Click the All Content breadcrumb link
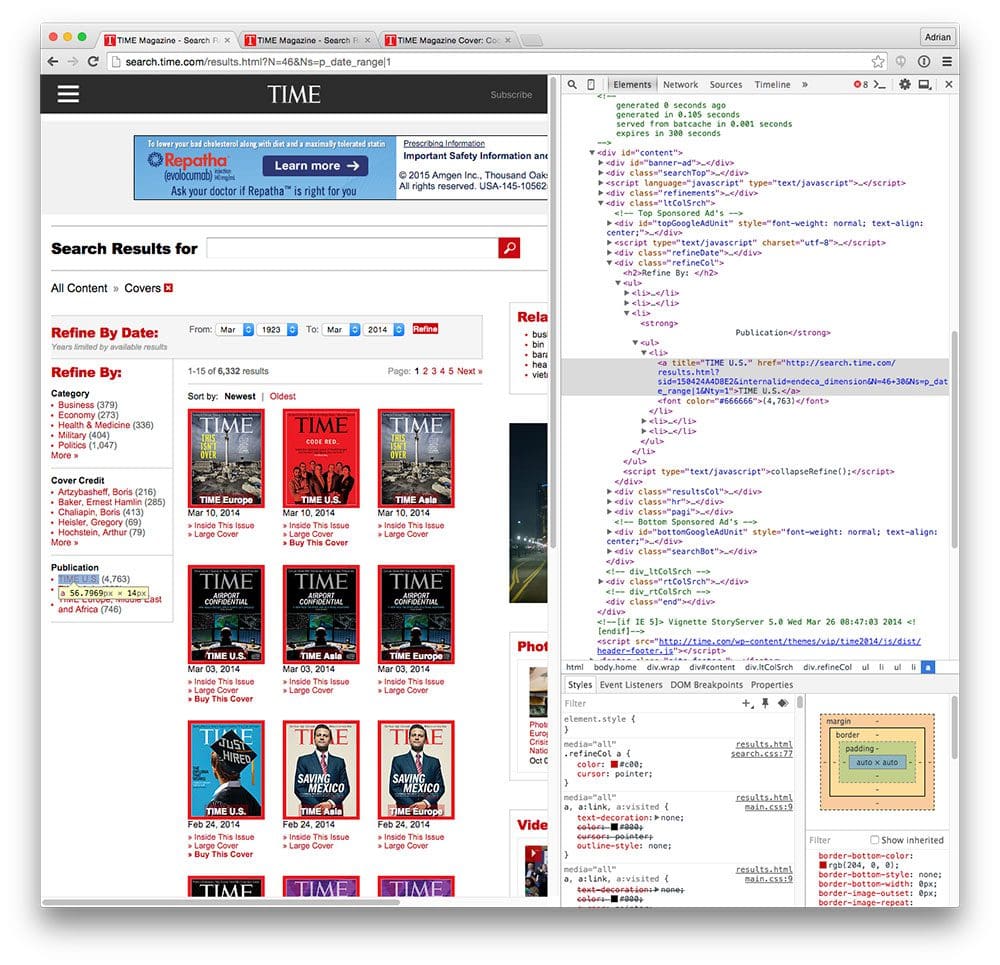Image resolution: width=1000 pixels, height=965 pixels. tap(79, 288)
